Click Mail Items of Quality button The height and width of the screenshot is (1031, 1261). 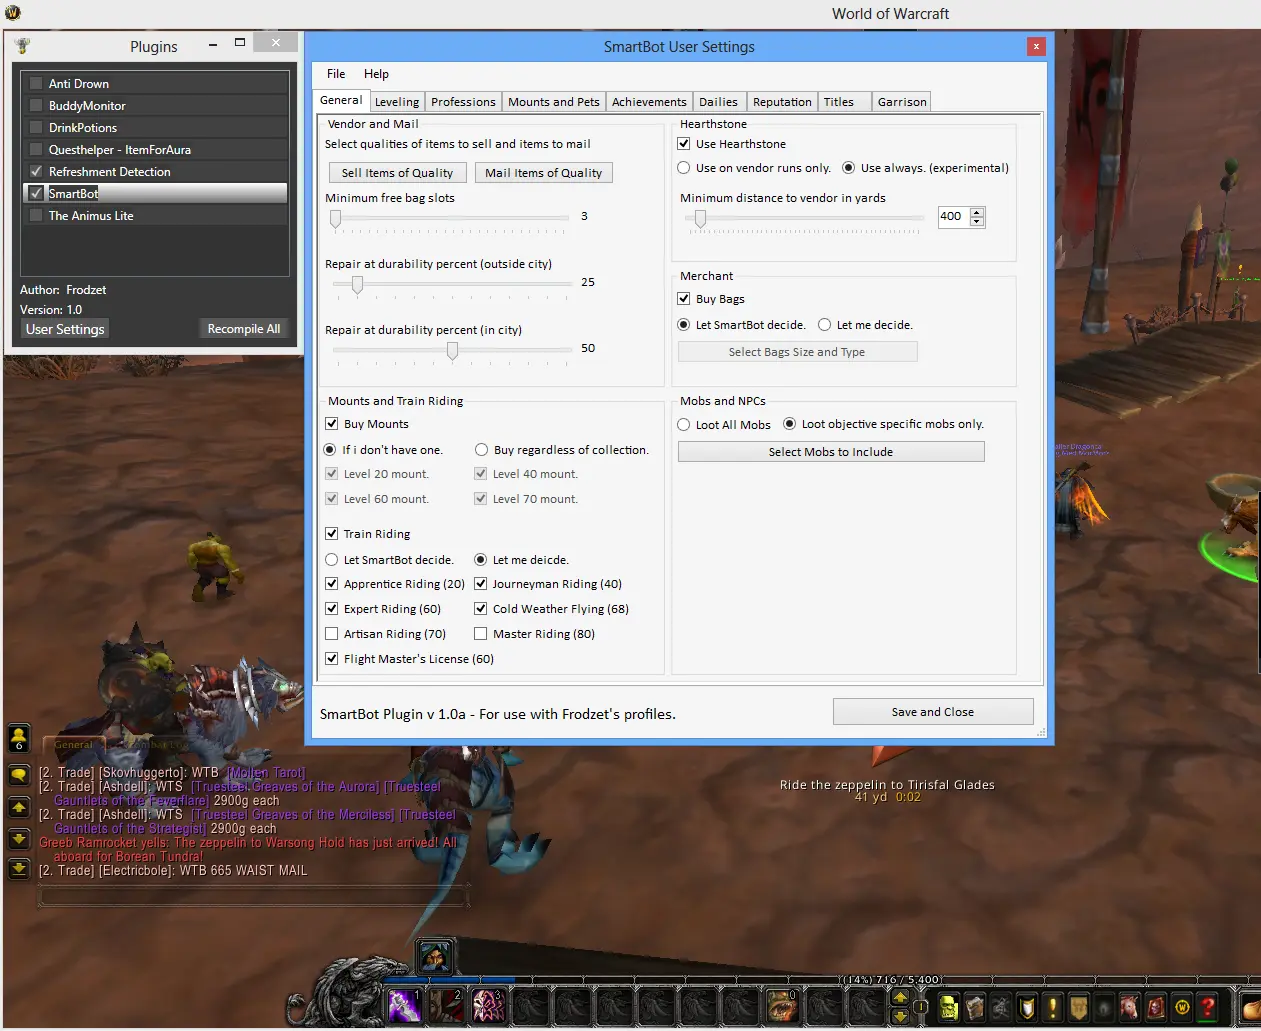(544, 173)
